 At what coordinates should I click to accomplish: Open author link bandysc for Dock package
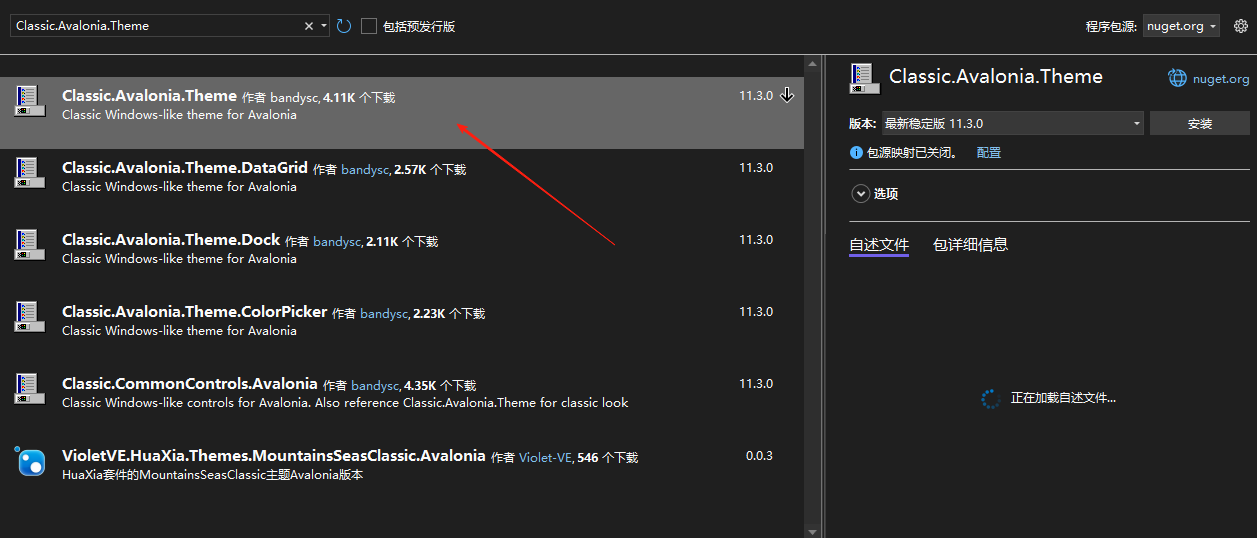pos(336,242)
